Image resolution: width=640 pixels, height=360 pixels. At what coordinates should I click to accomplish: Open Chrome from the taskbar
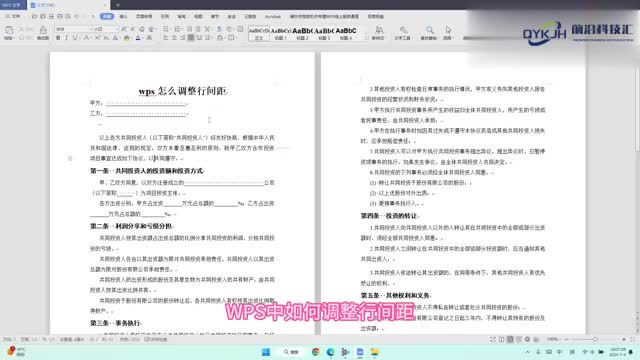pyautogui.click(x=316, y=352)
